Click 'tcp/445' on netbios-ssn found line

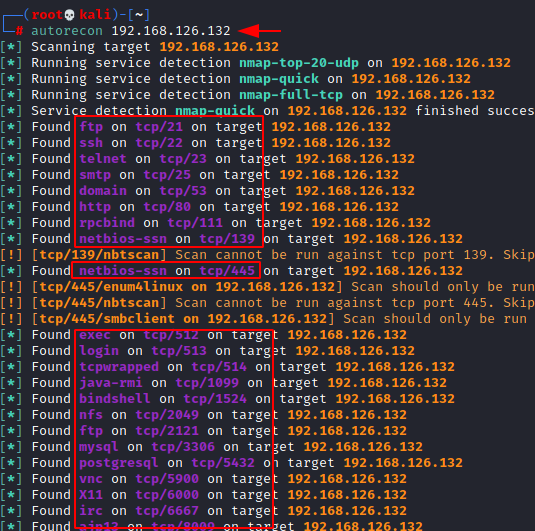pos(227,271)
